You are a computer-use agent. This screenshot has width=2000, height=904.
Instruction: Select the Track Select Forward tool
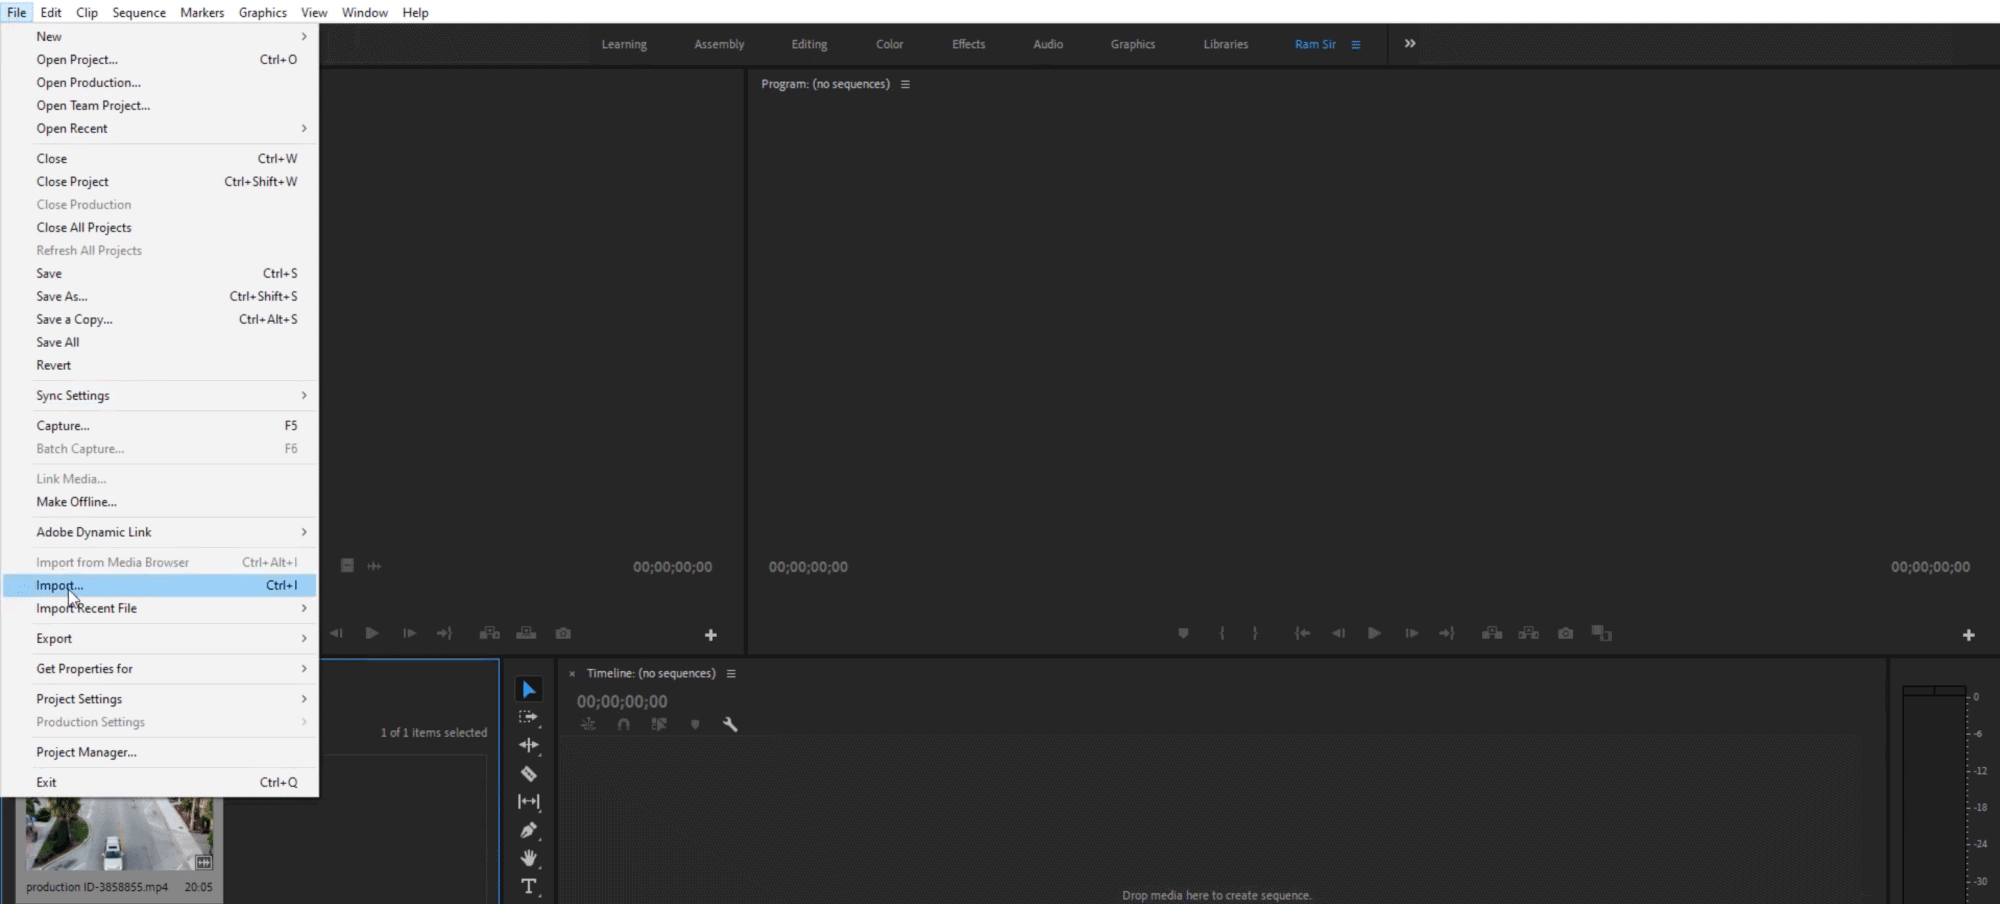click(528, 717)
